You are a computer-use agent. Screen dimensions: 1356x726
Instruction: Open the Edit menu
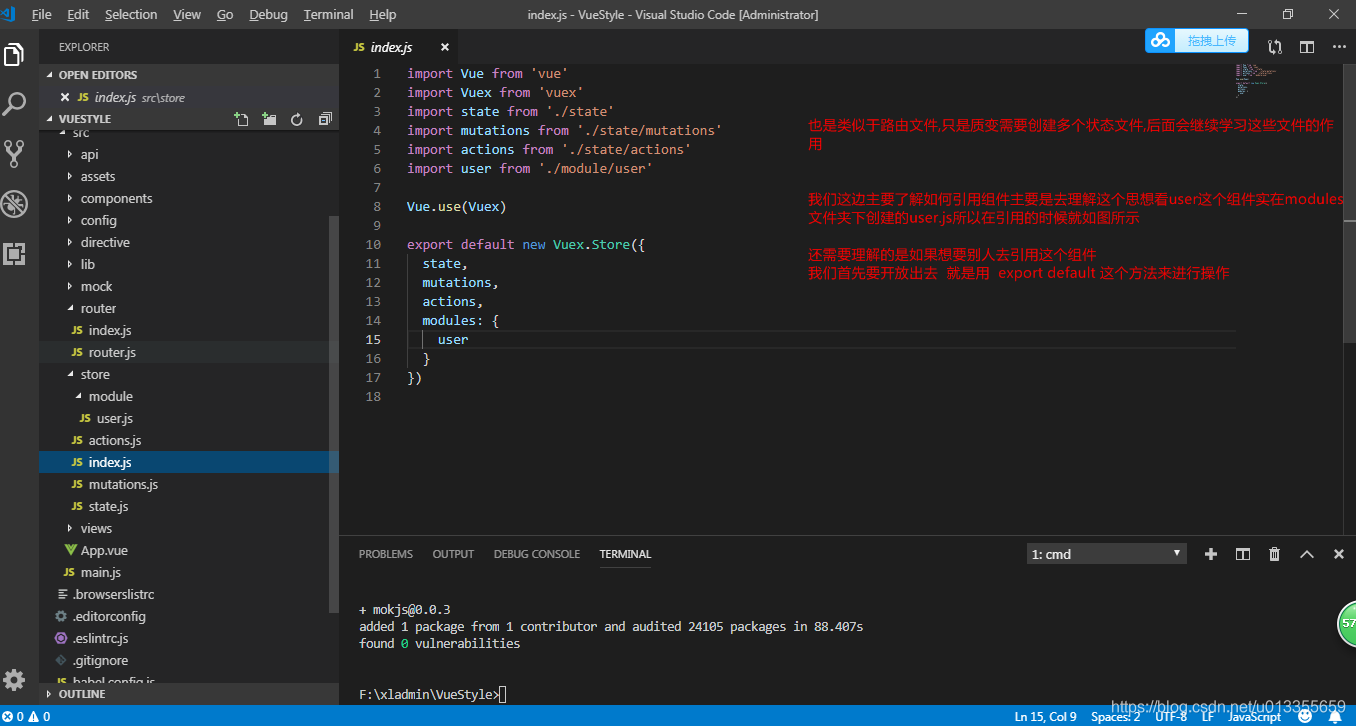pyautogui.click(x=78, y=14)
